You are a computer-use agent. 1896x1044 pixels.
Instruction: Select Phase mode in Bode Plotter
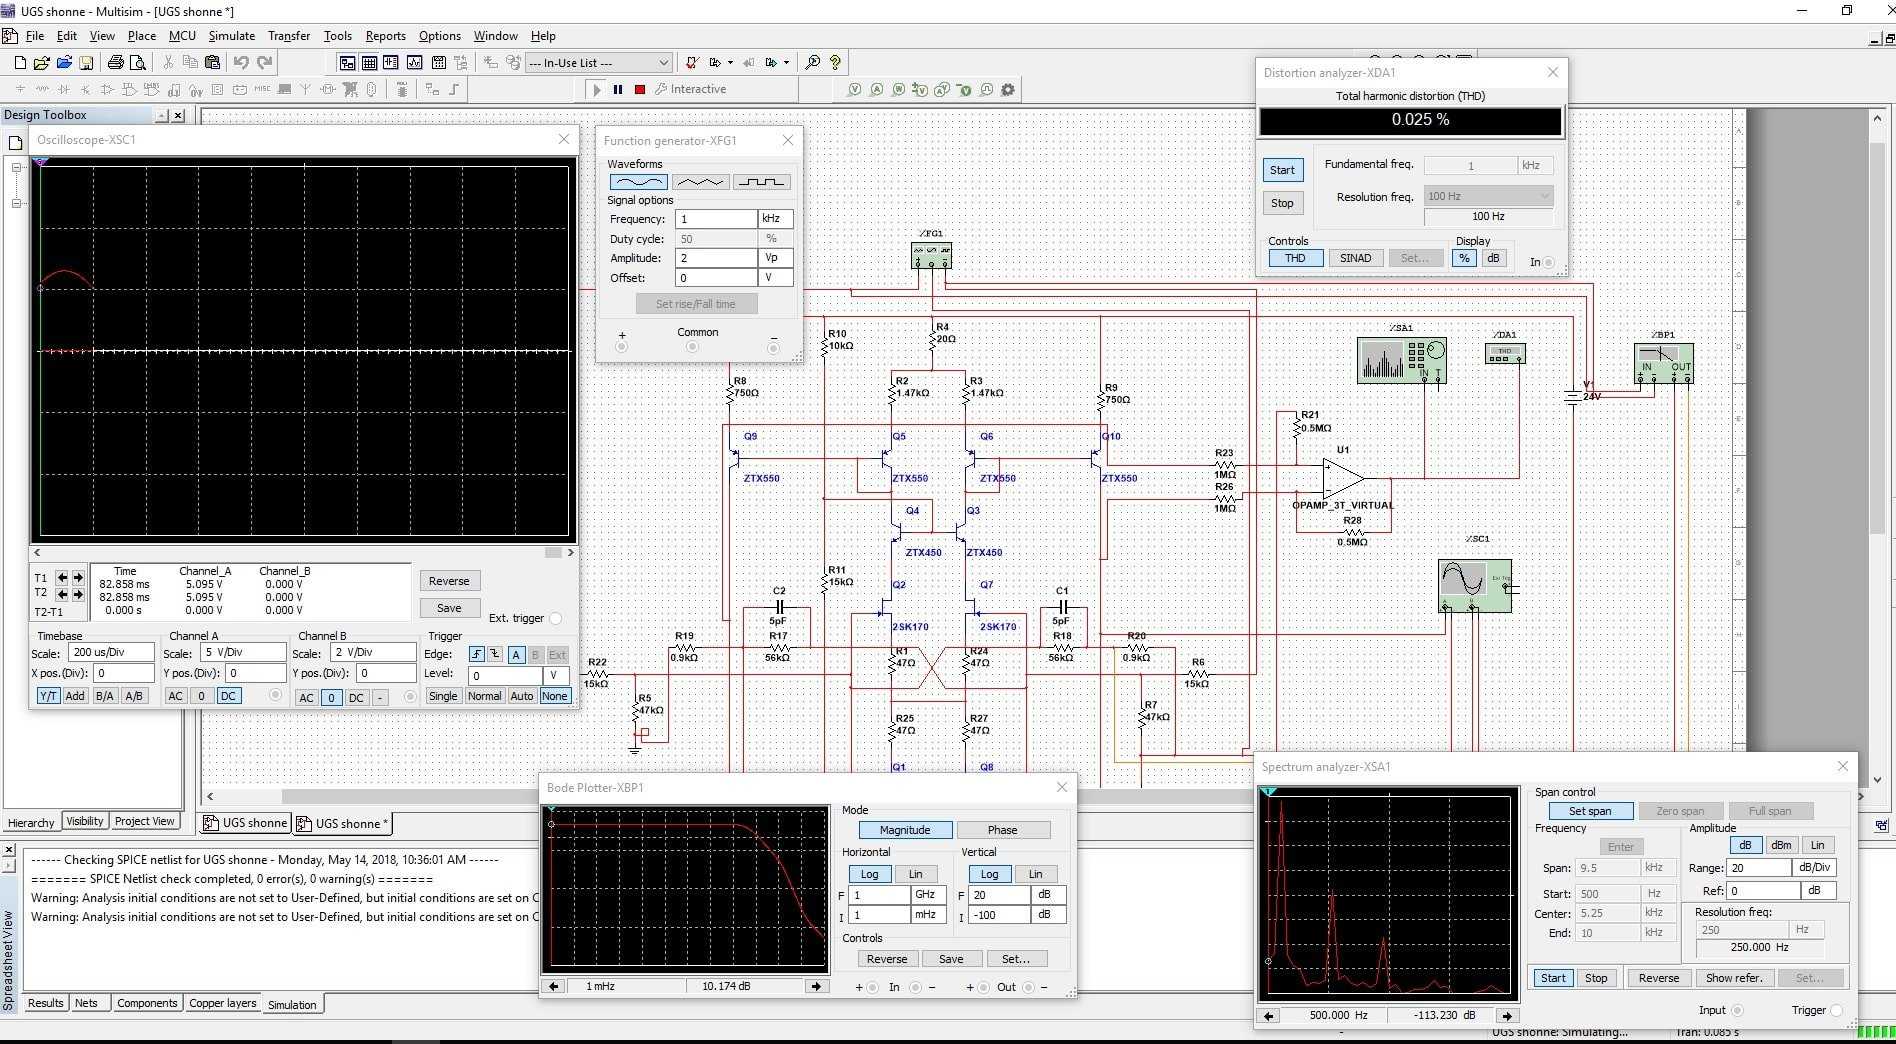(x=1002, y=830)
